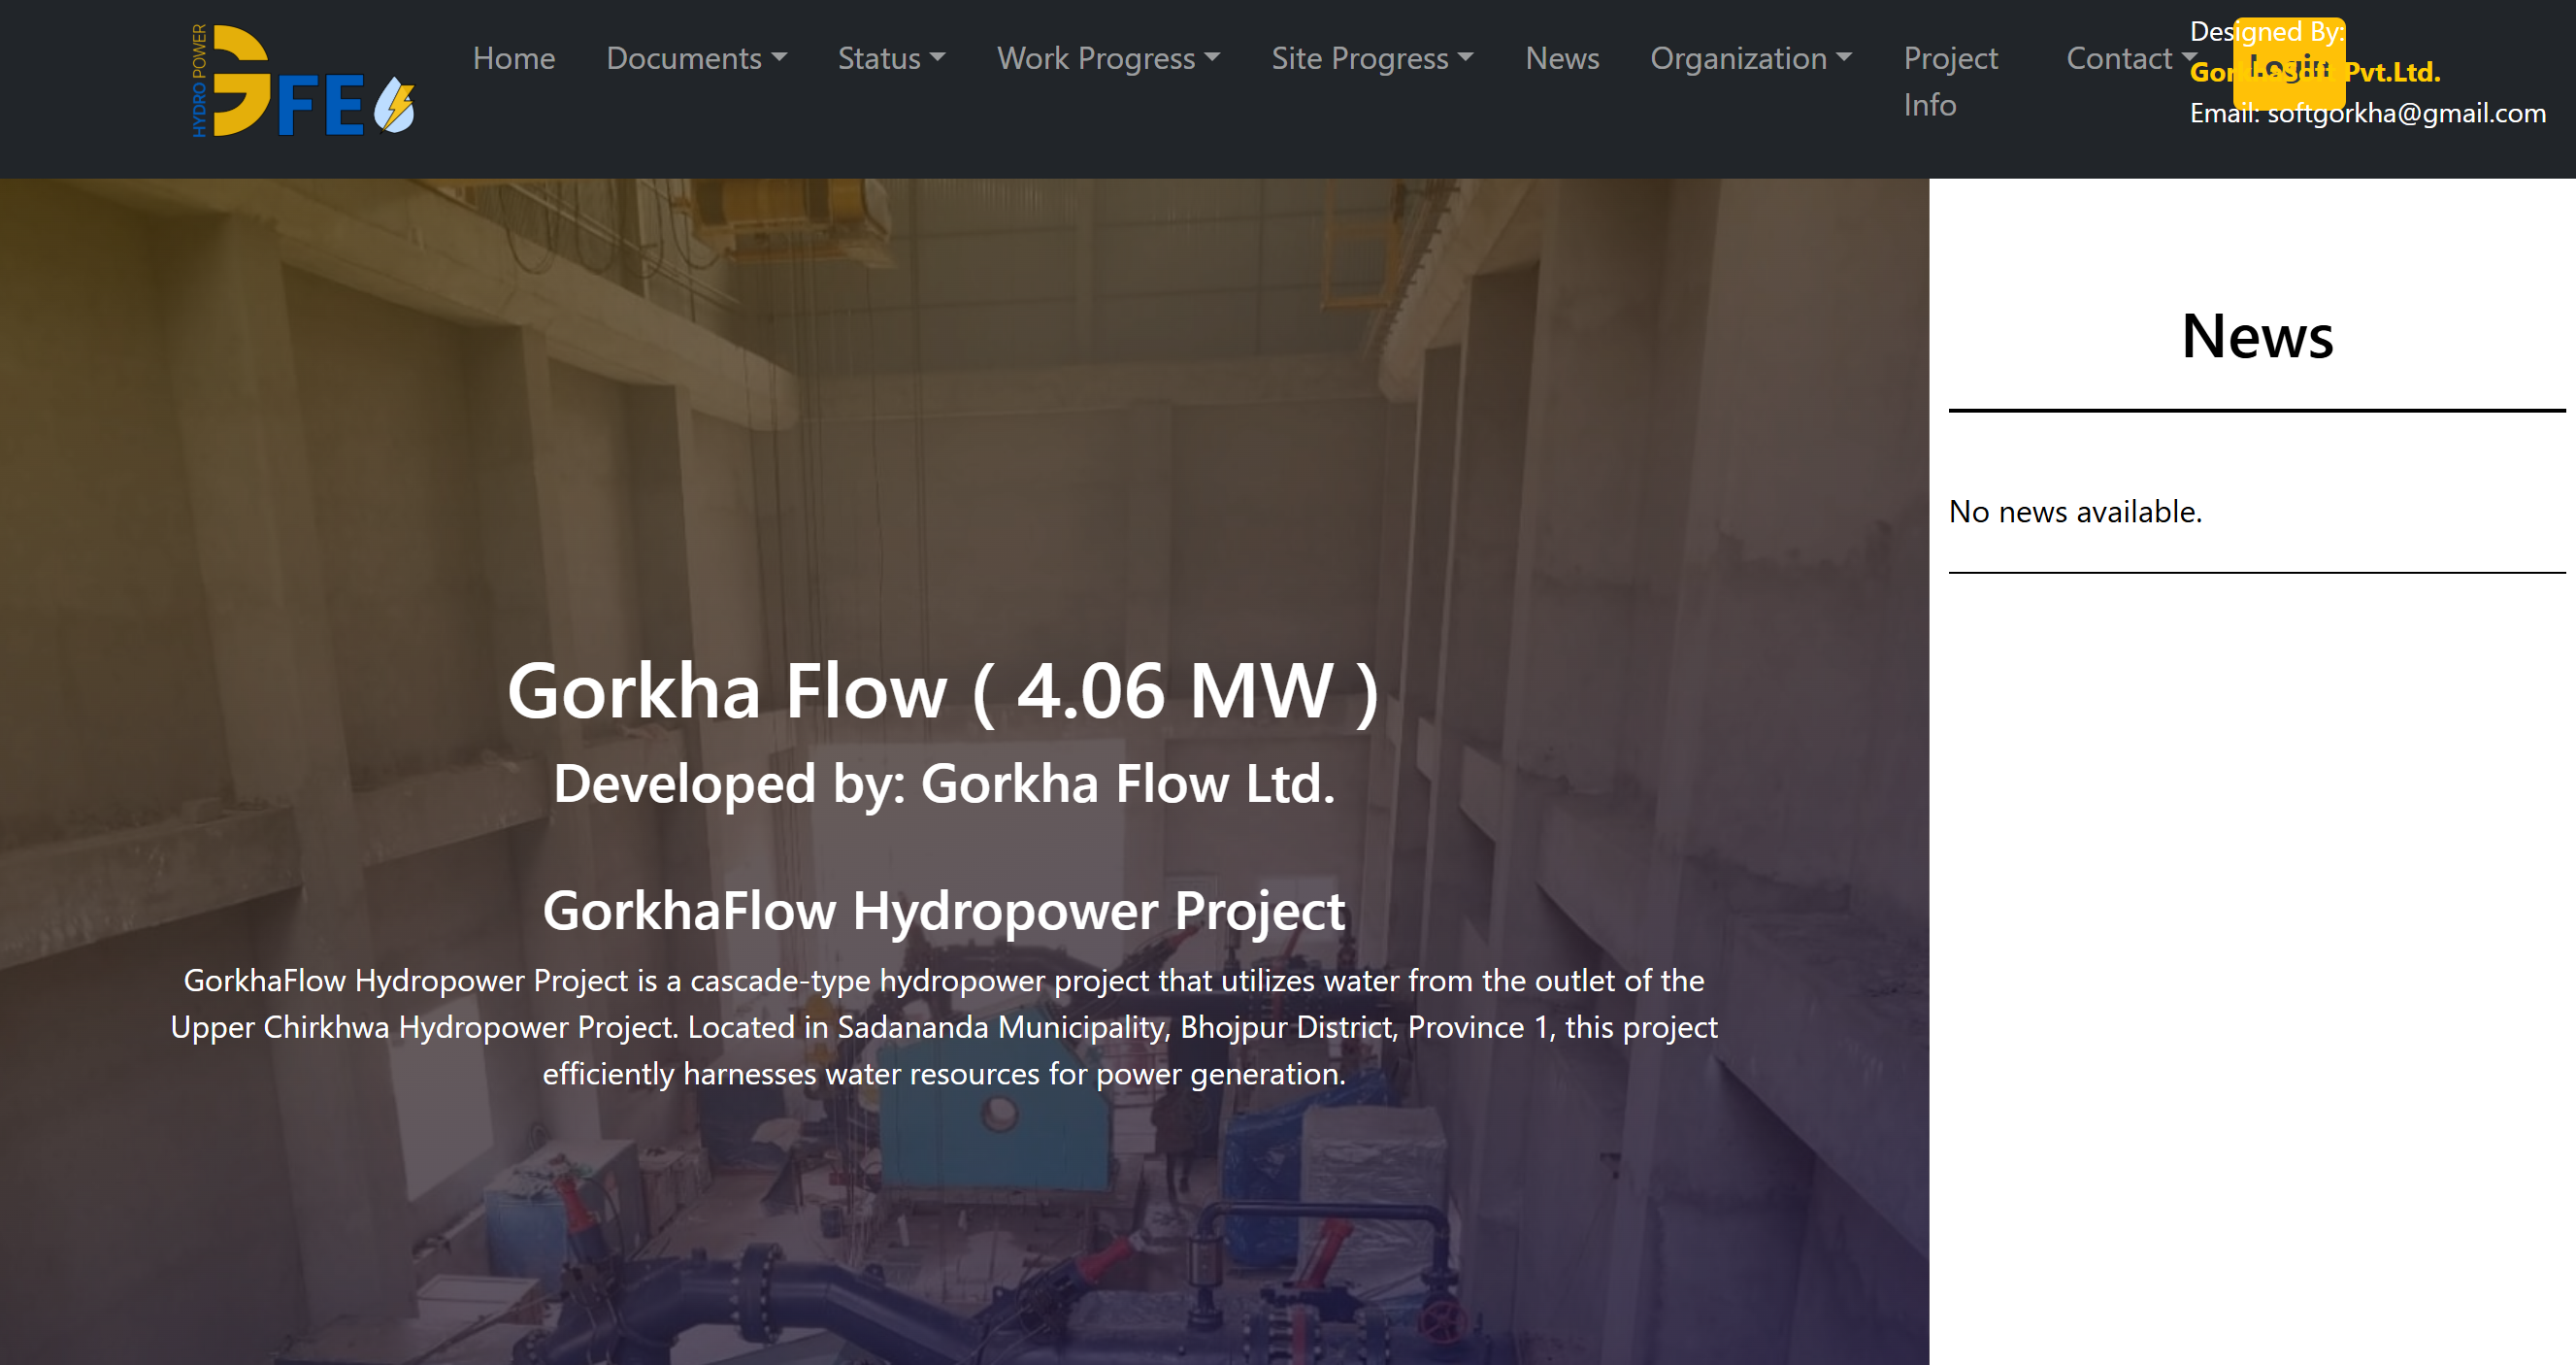Expand the Organization dropdown
Viewport: 2576px width, 1365px height.
1750,58
